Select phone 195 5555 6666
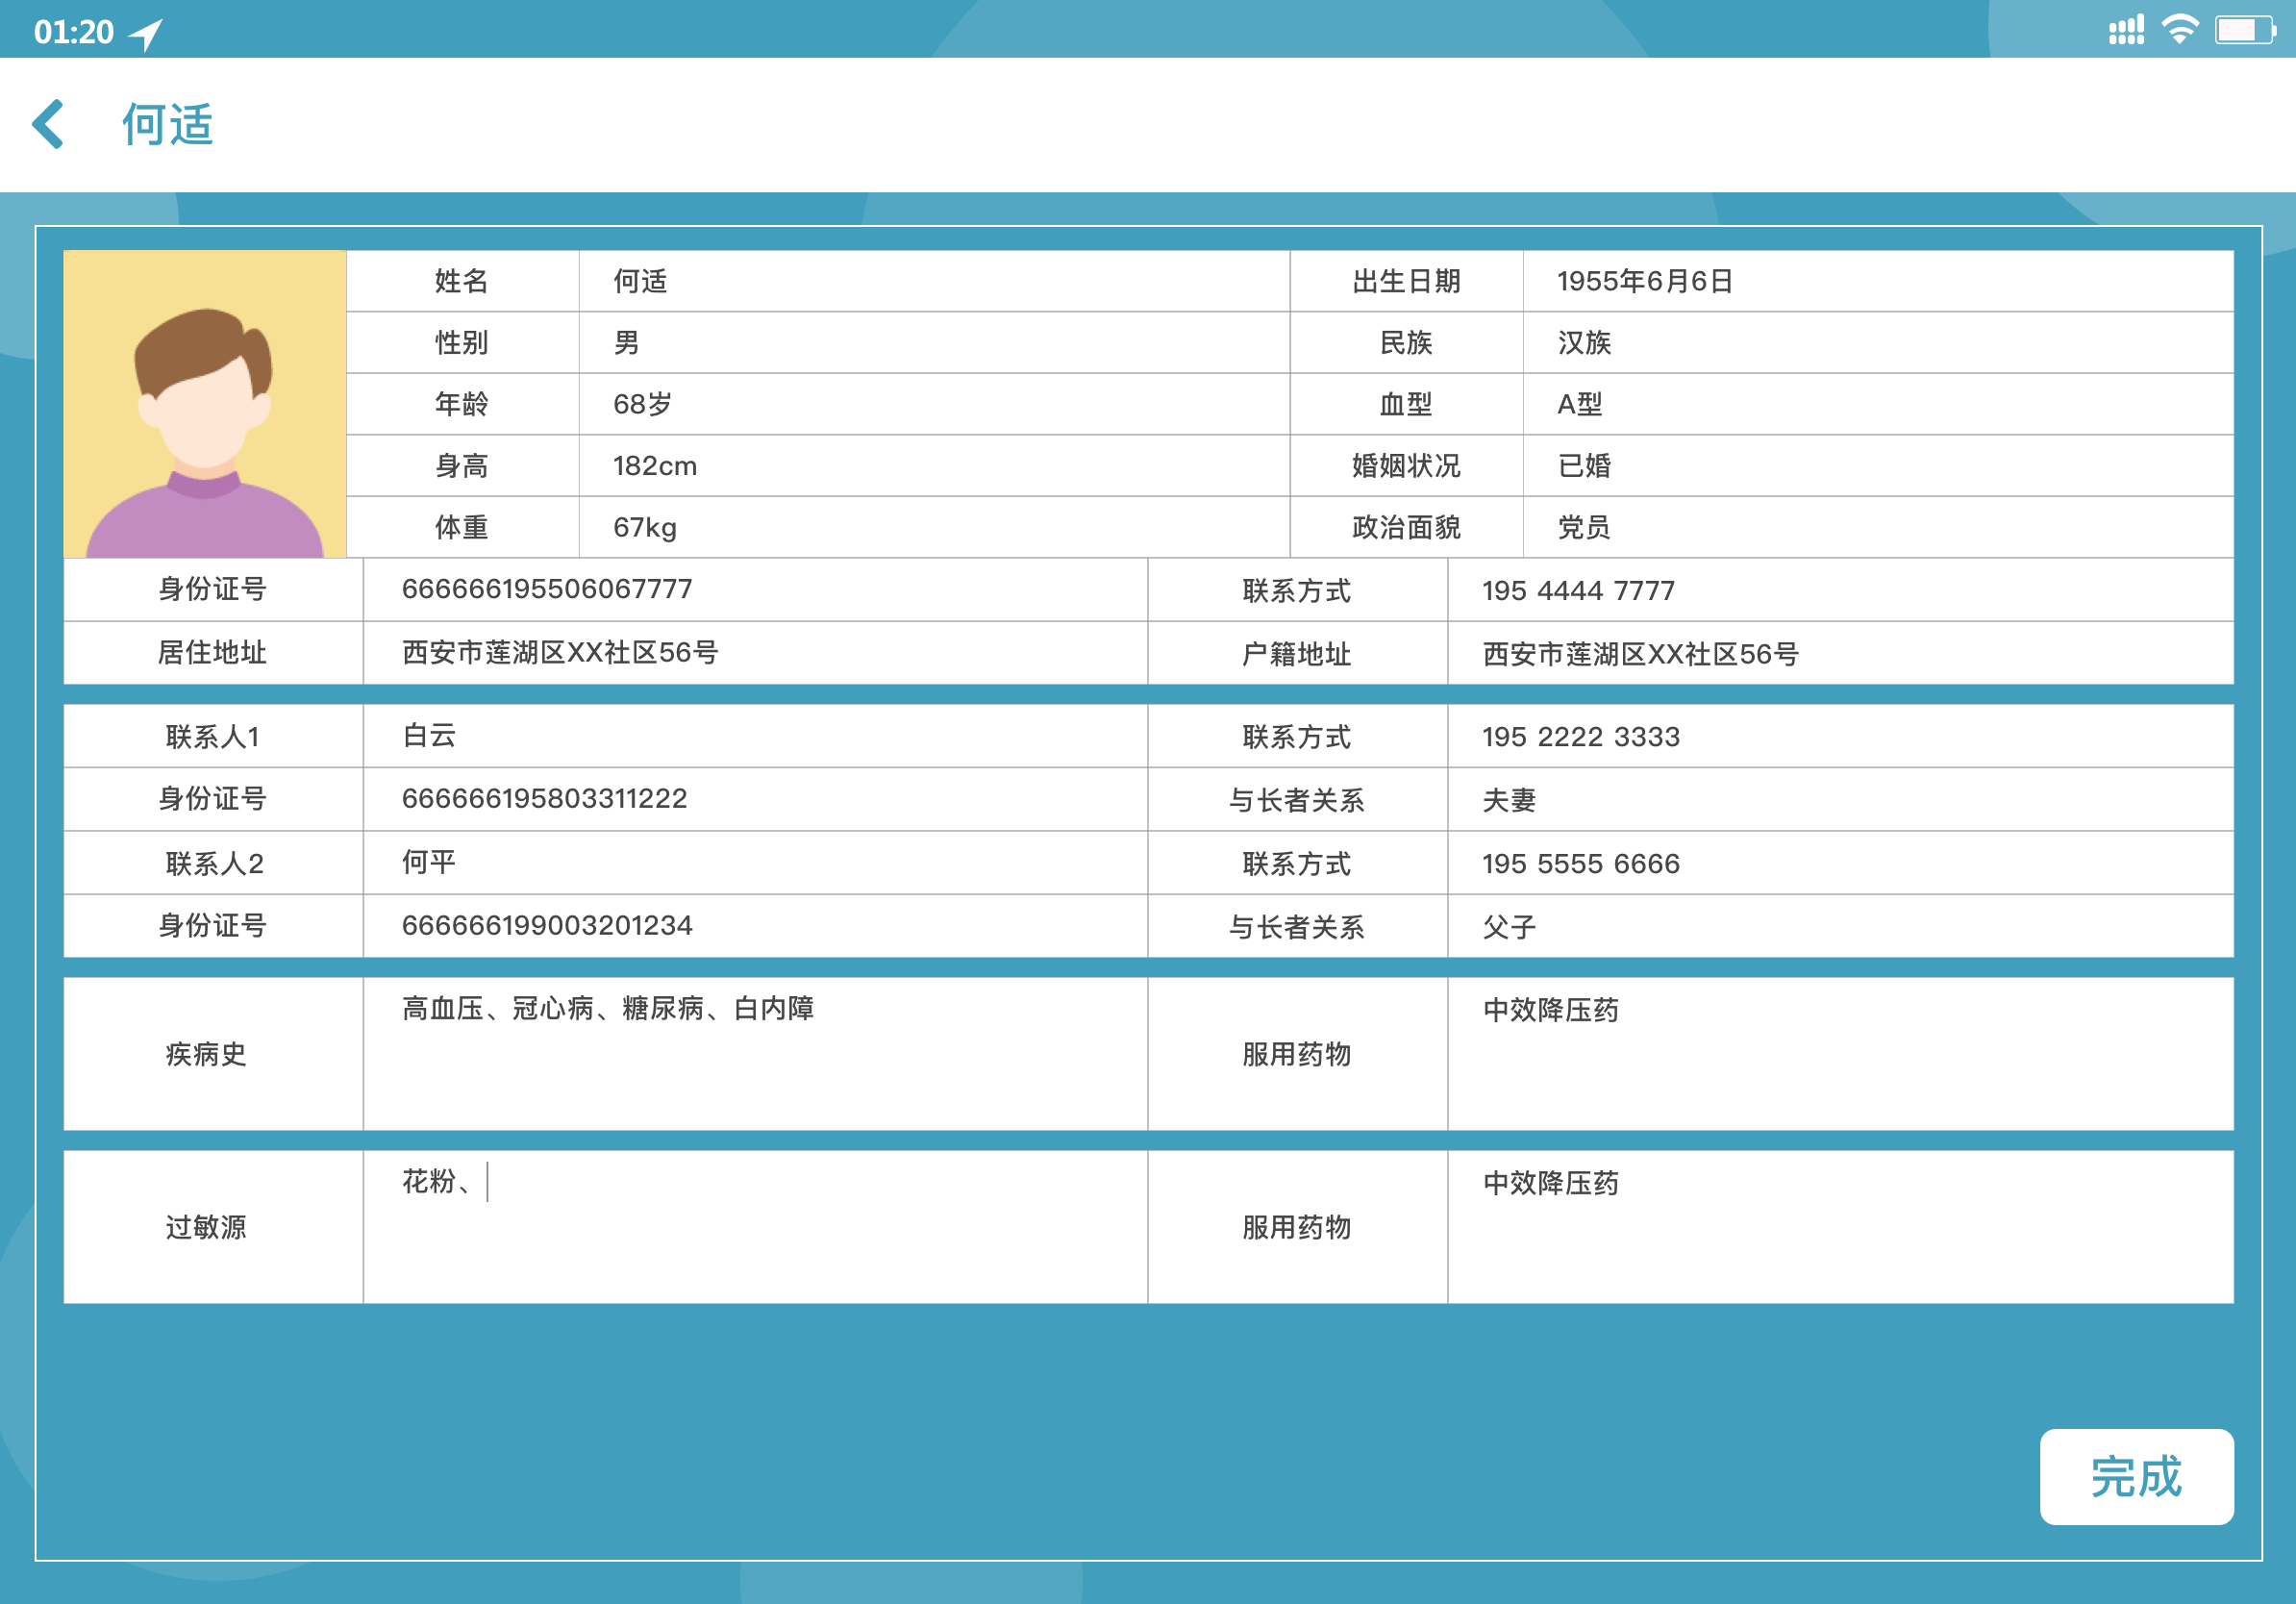Screen dimensions: 2296x1604 click(x=1581, y=863)
